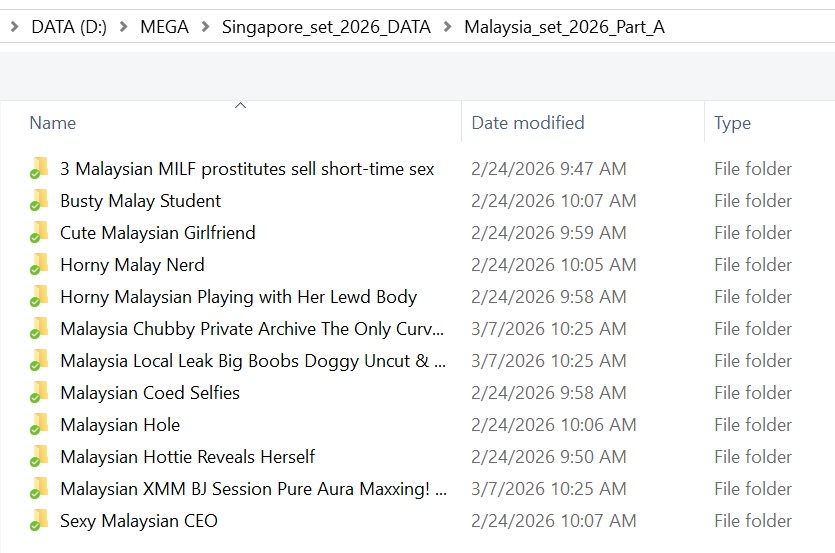Navigate to MEGA folder in breadcrumb
This screenshot has height=553, width=835.
(165, 27)
